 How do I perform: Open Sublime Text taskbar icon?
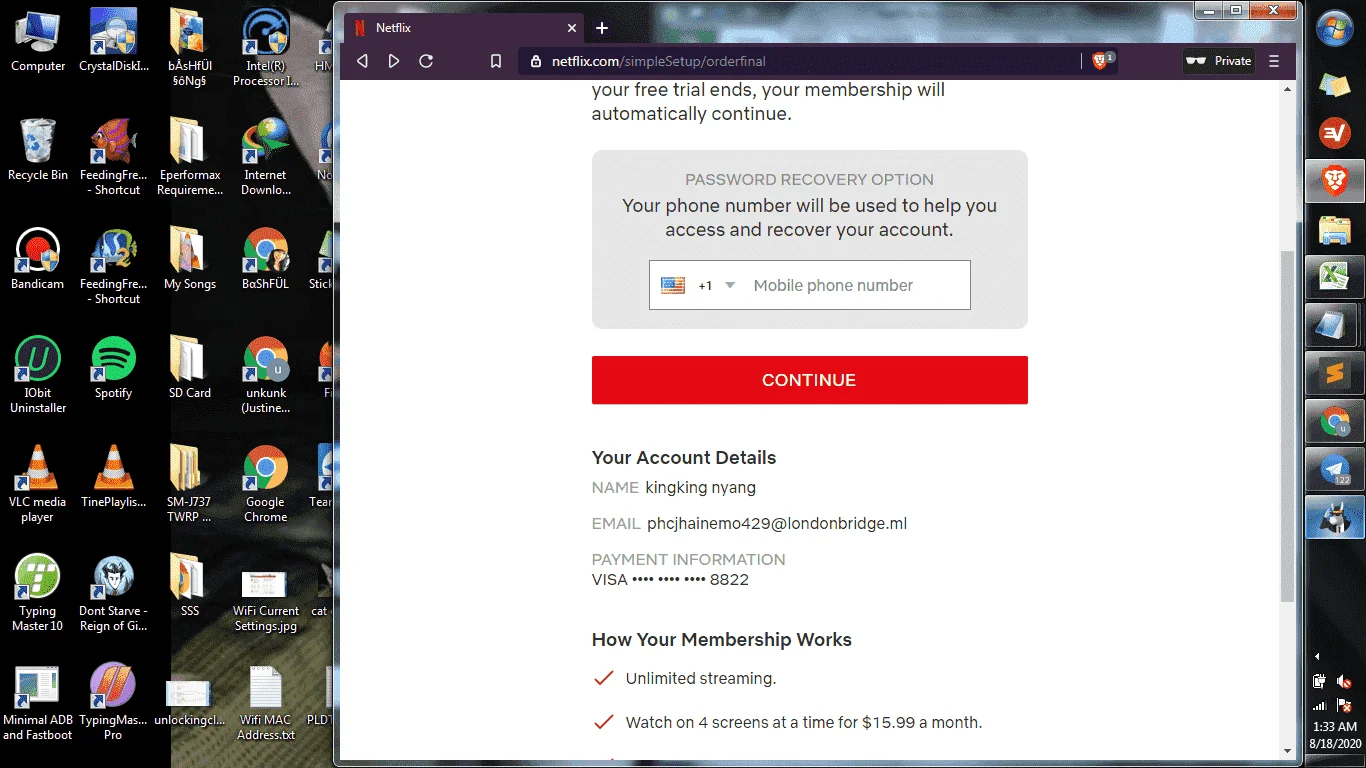[x=1335, y=374]
